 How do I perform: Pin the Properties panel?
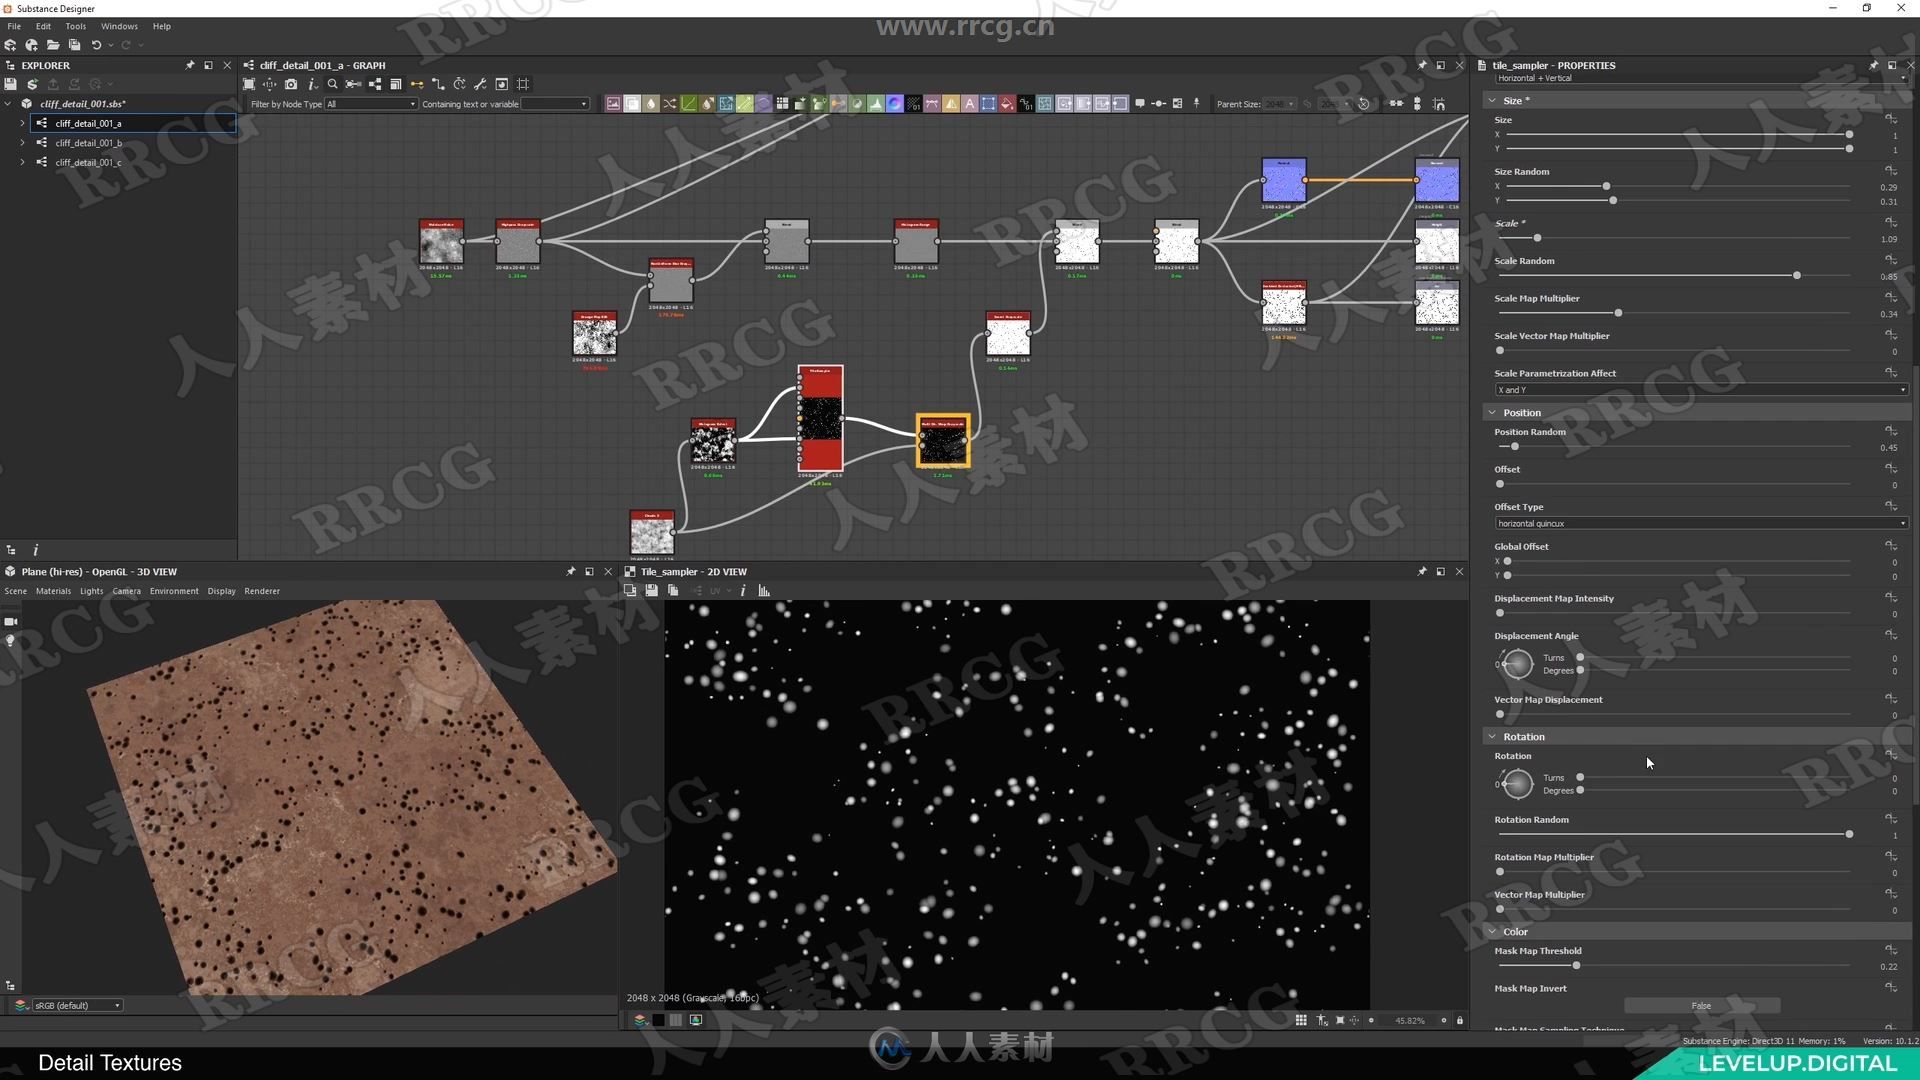tap(1873, 65)
